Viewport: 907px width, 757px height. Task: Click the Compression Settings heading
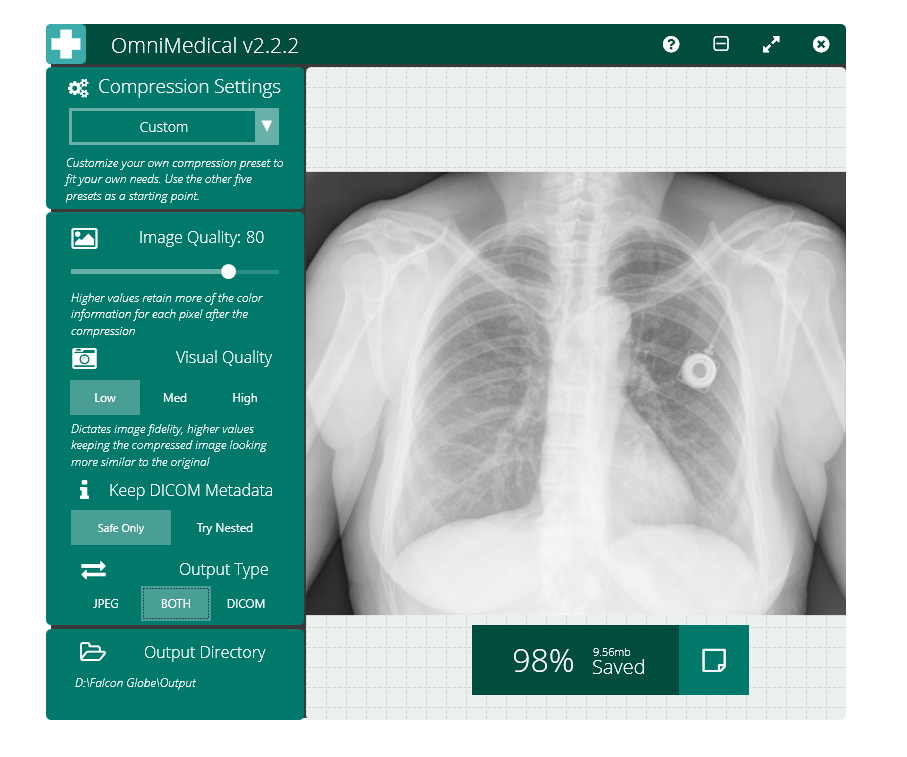pyautogui.click(x=189, y=87)
